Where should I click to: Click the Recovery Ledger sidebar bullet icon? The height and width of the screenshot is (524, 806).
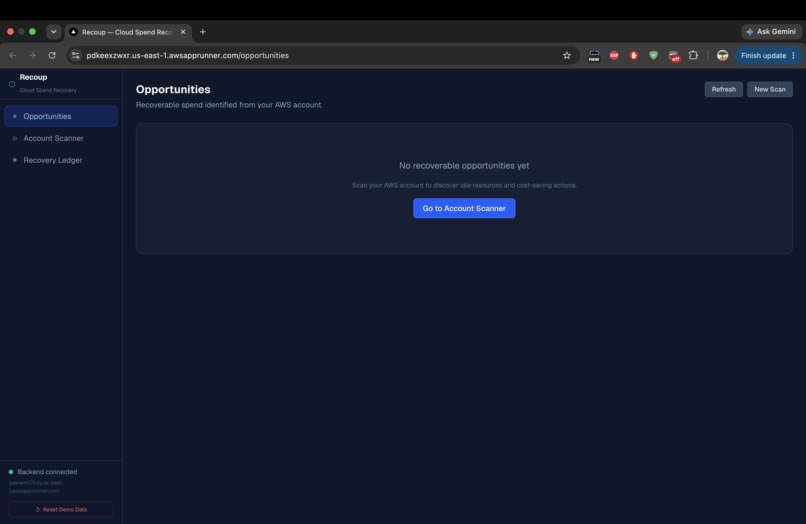click(x=14, y=160)
